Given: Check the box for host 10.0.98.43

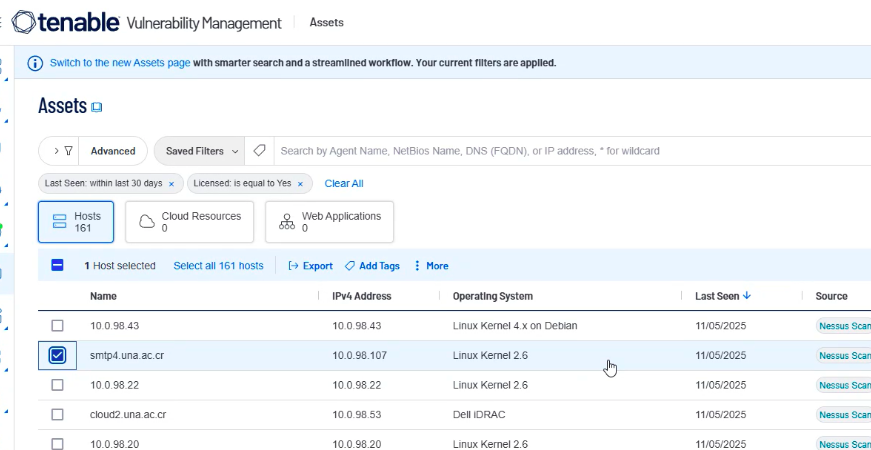Looking at the screenshot, I should [x=57, y=326].
